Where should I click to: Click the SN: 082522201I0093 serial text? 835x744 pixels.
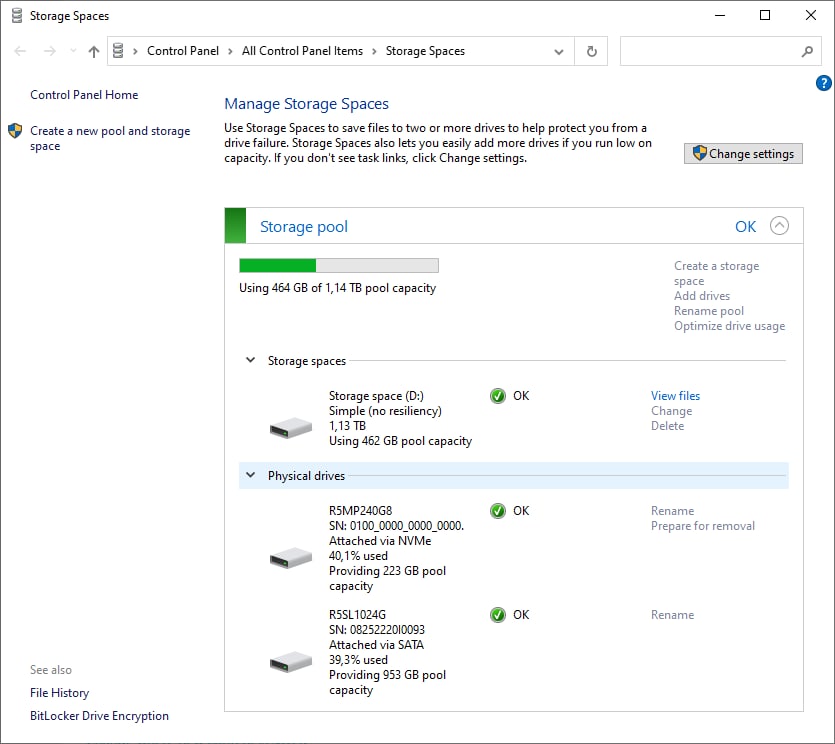point(376,629)
